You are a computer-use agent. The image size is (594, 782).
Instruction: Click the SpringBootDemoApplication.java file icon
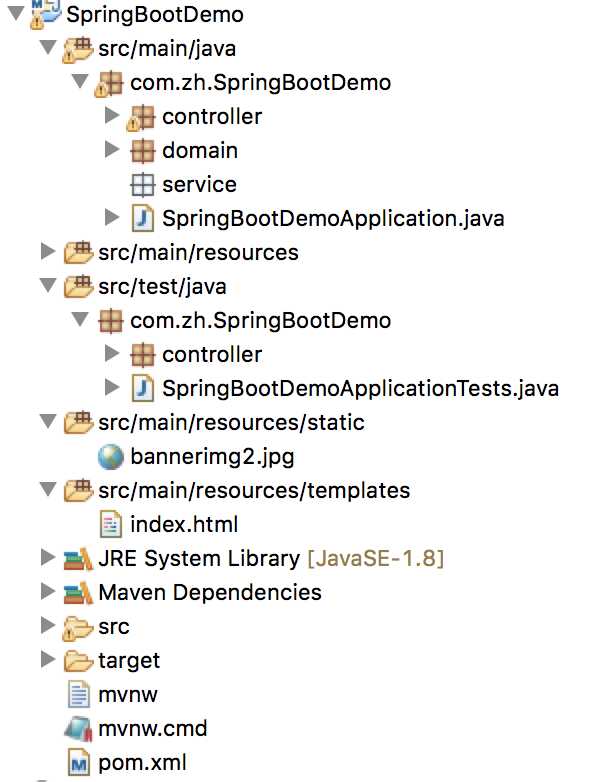coord(142,218)
